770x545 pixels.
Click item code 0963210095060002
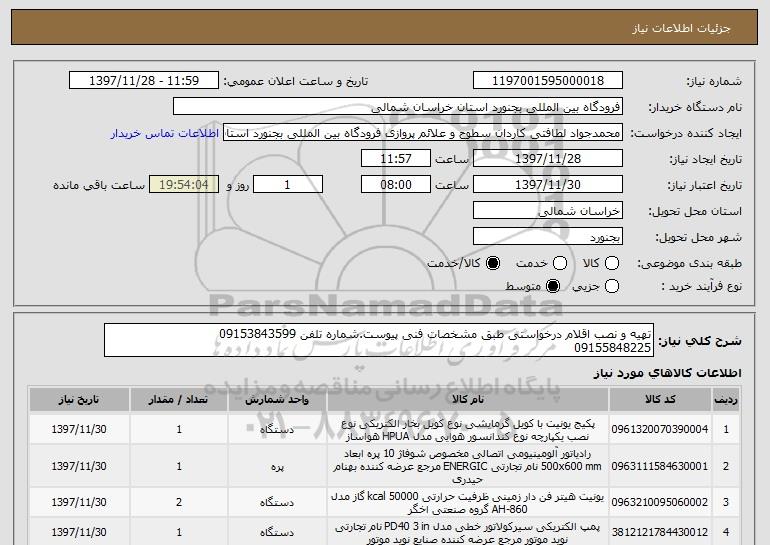coord(660,502)
